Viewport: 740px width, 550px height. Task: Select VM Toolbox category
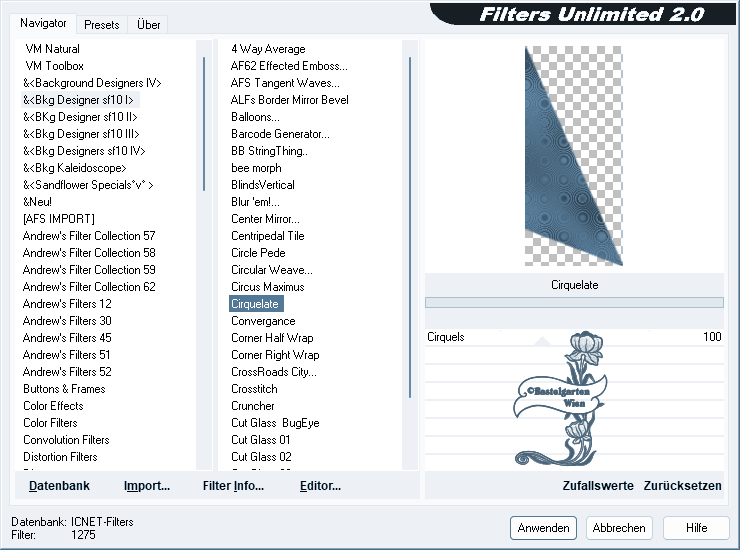tap(54, 66)
